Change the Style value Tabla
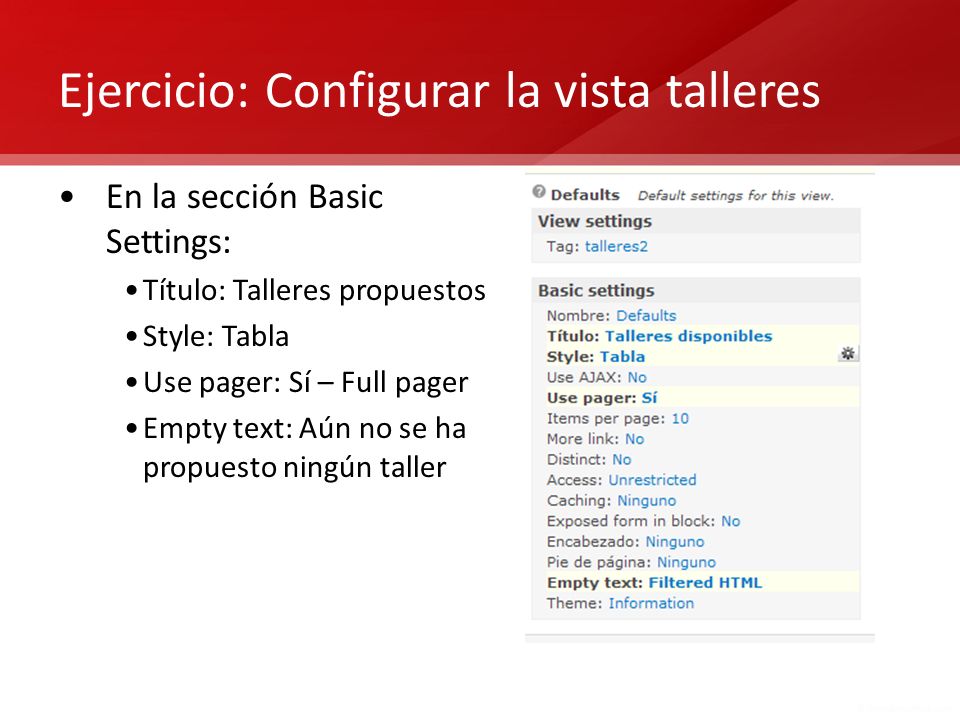 pos(622,356)
